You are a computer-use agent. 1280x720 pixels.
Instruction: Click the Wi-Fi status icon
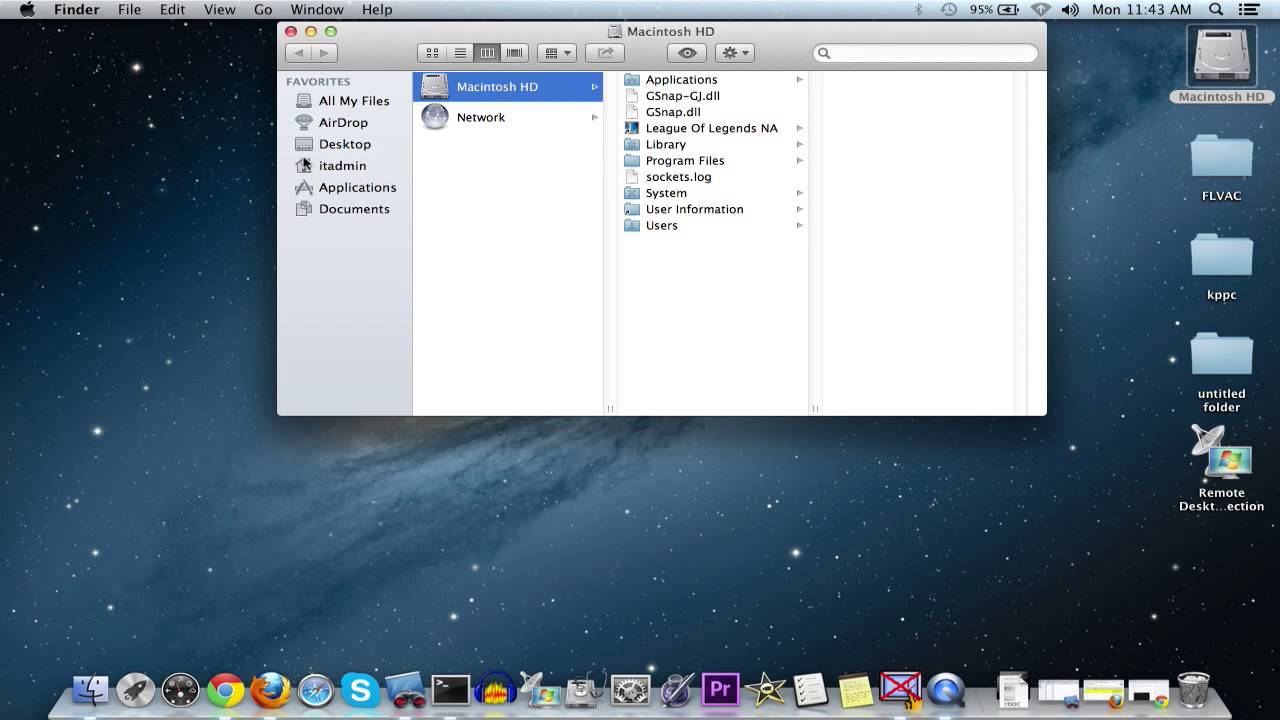1040,9
